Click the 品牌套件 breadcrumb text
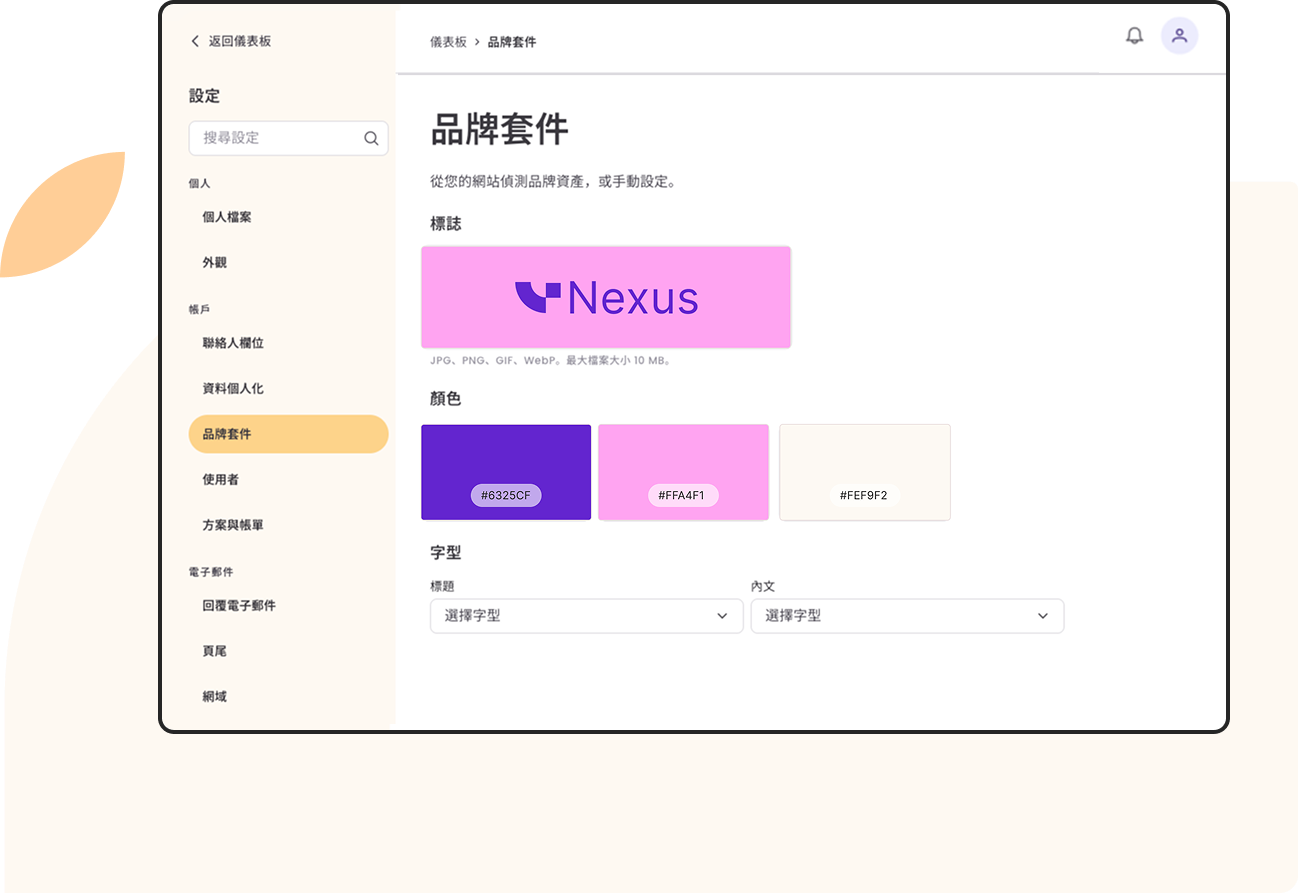 click(512, 42)
